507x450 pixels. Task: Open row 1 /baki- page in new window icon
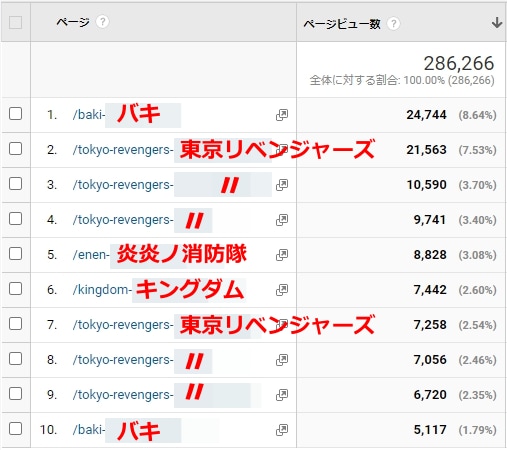click(x=282, y=115)
